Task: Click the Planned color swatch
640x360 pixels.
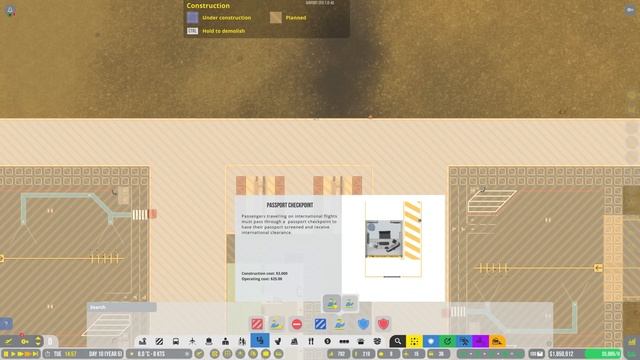Action: 276,18
